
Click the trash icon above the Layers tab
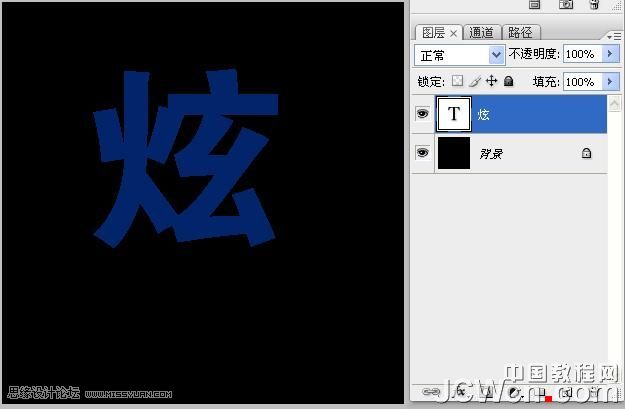click(x=594, y=4)
